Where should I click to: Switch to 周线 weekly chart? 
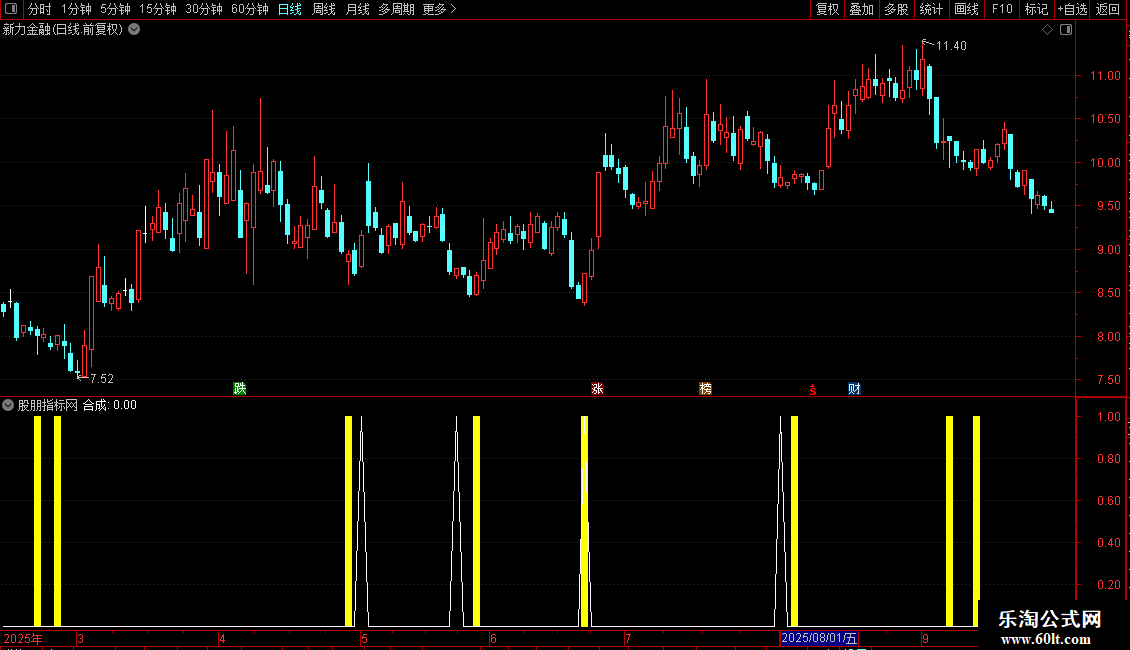pyautogui.click(x=324, y=9)
